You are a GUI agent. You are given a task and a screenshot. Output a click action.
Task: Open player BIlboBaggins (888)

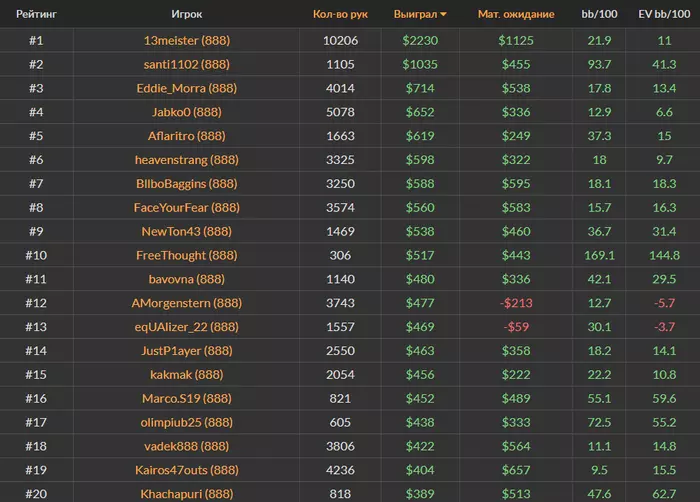[x=187, y=184]
